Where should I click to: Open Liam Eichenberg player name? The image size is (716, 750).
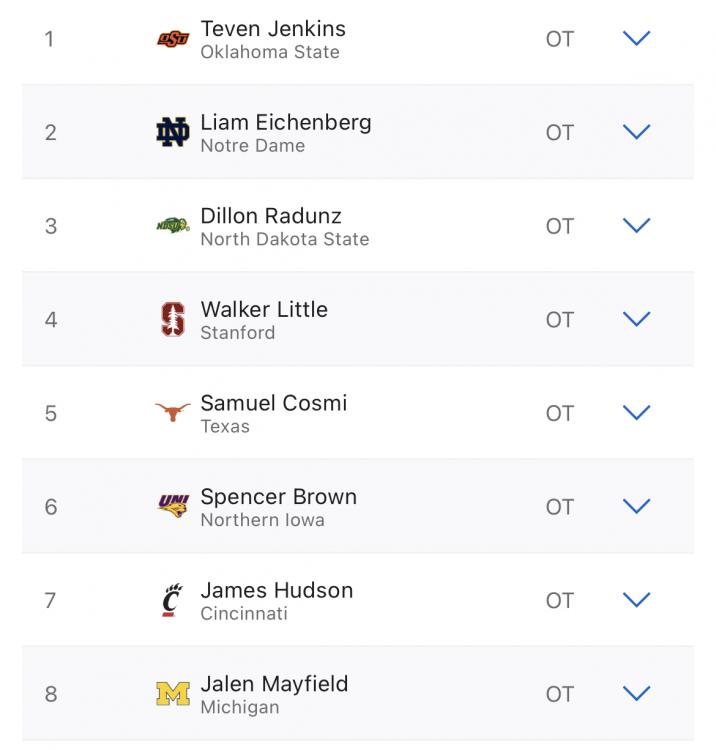pos(286,122)
